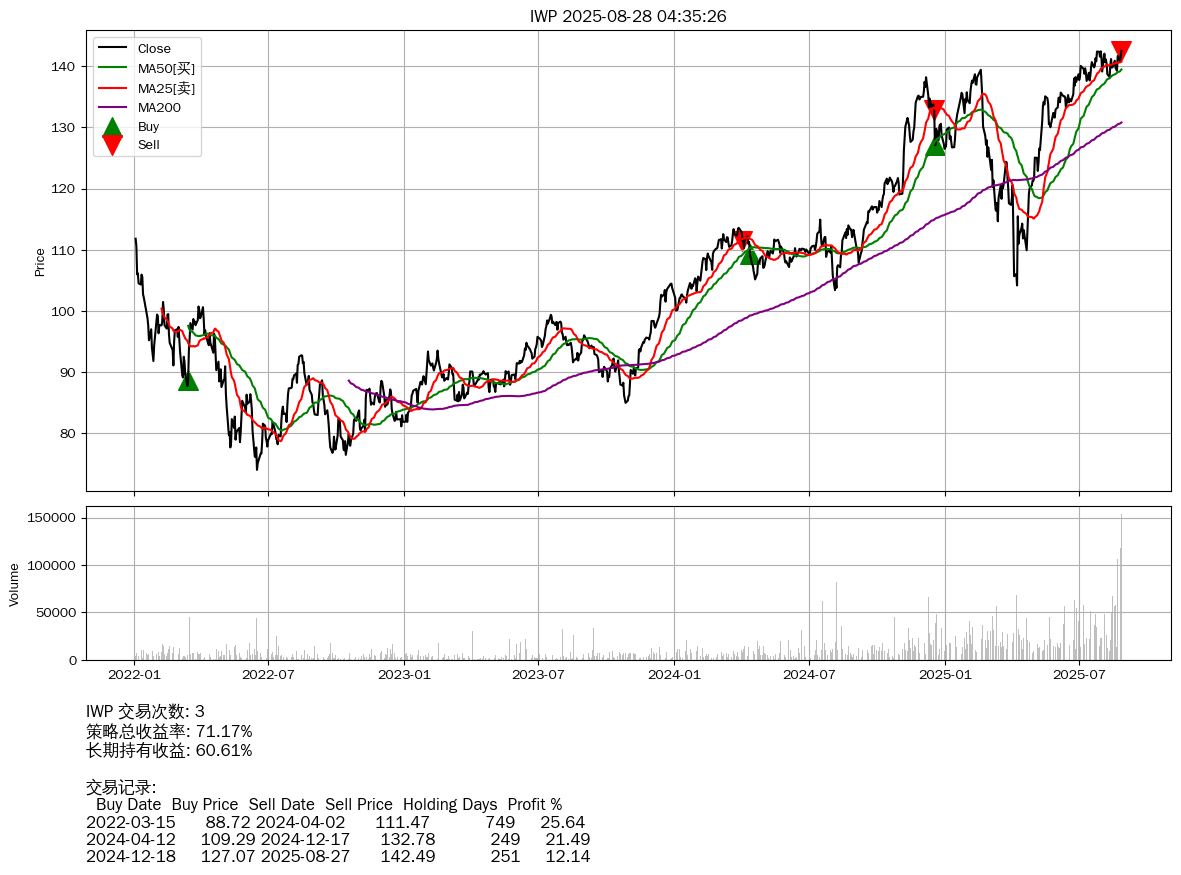
Task: Click the green Buy marker near 2022-03
Action: coord(188,381)
